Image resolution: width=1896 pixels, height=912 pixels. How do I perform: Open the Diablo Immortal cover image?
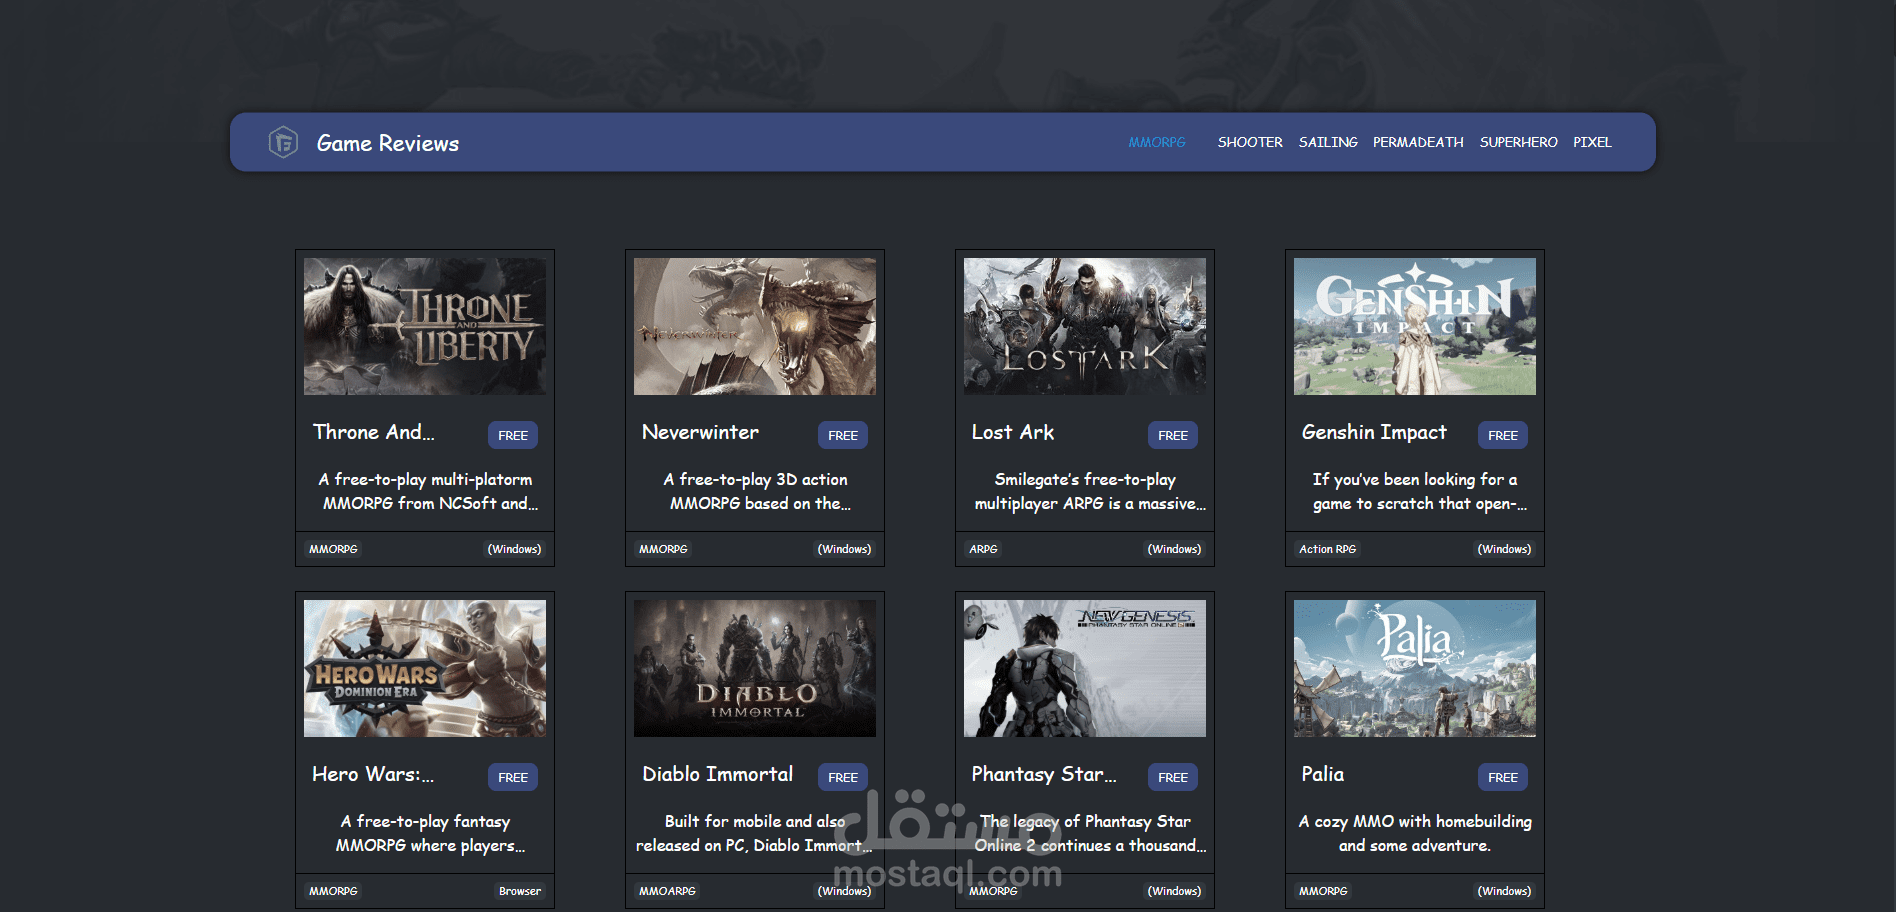point(755,668)
